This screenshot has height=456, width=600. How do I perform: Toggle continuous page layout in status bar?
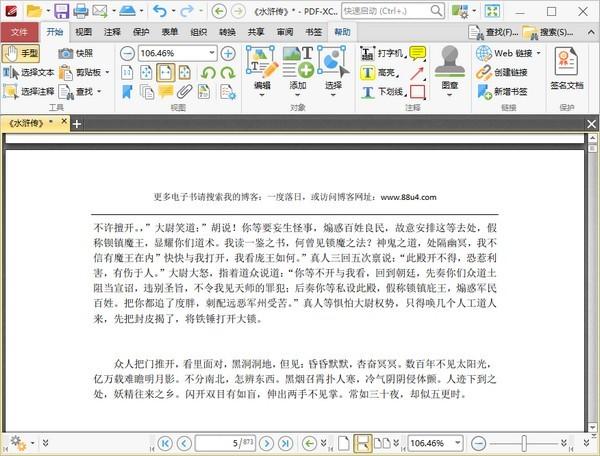point(361,442)
